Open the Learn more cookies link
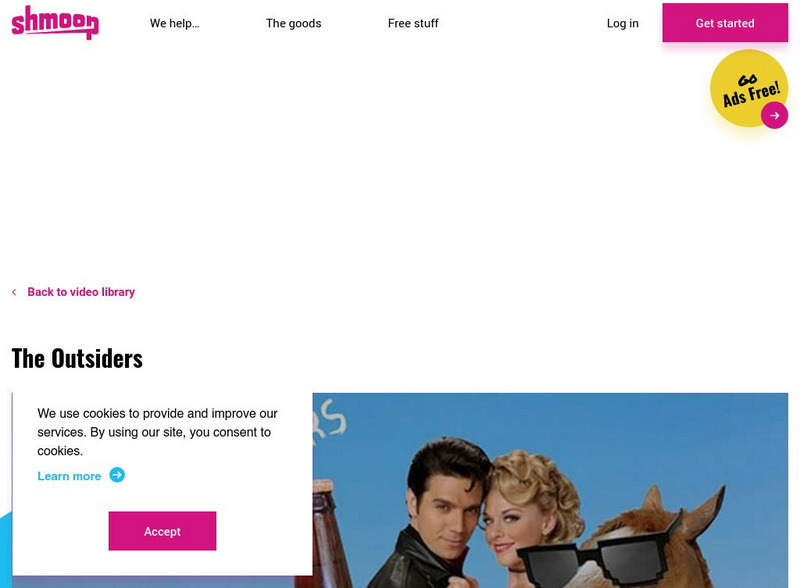This screenshot has height=588, width=800. (x=69, y=476)
